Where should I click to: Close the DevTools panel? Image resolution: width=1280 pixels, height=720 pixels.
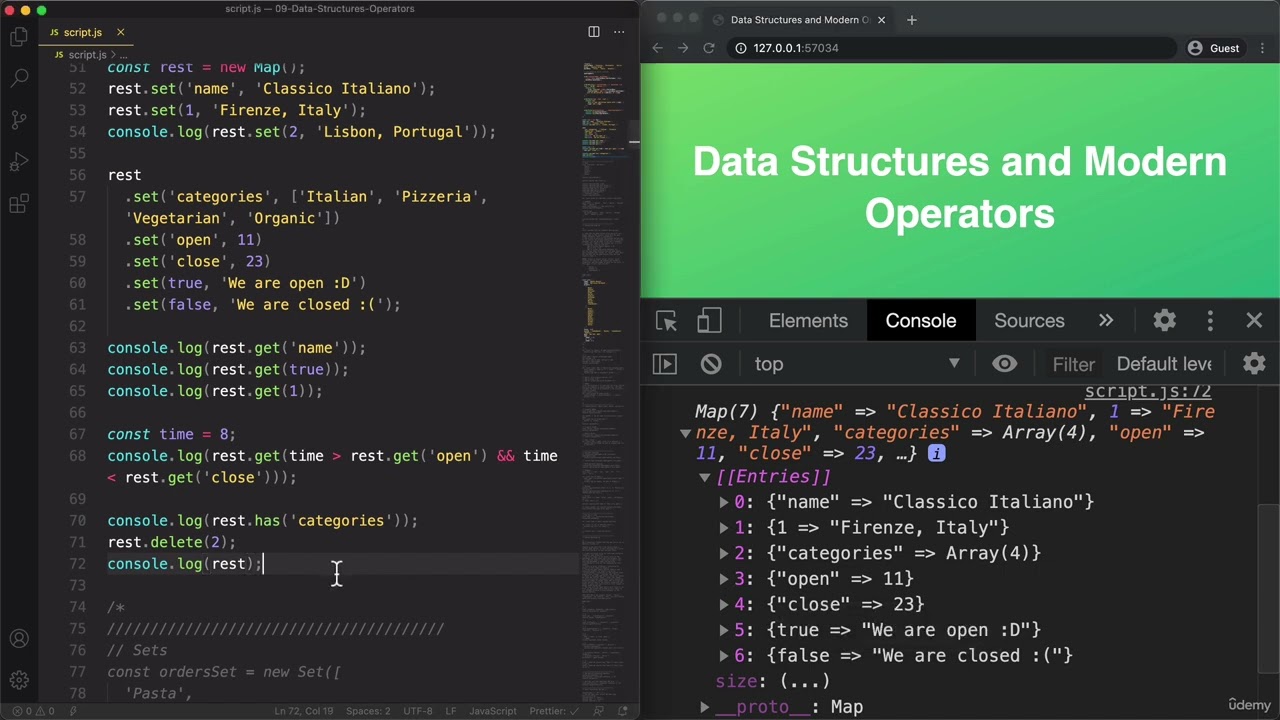tap(1254, 321)
